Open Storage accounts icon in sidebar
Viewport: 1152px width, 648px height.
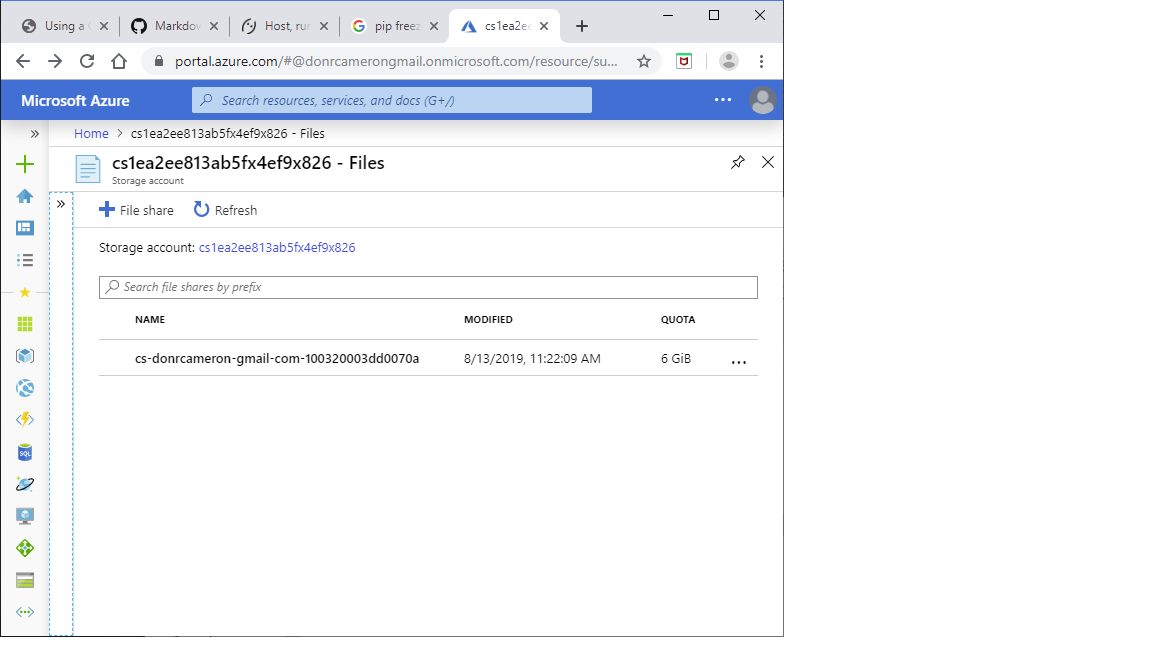[x=25, y=580]
